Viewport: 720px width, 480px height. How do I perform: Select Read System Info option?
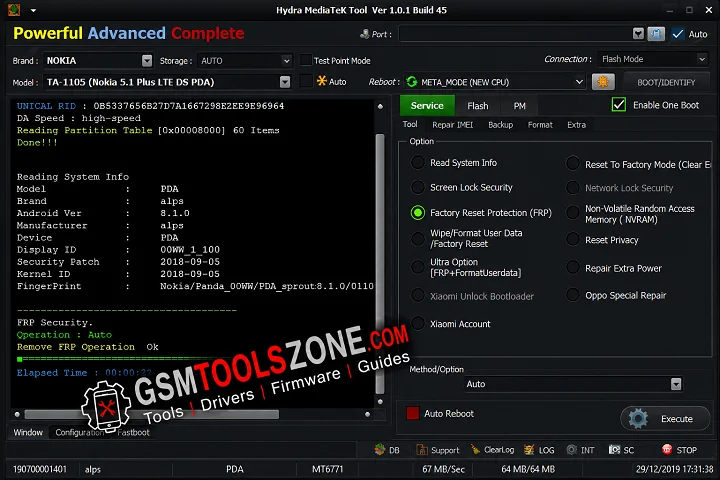pyautogui.click(x=417, y=163)
